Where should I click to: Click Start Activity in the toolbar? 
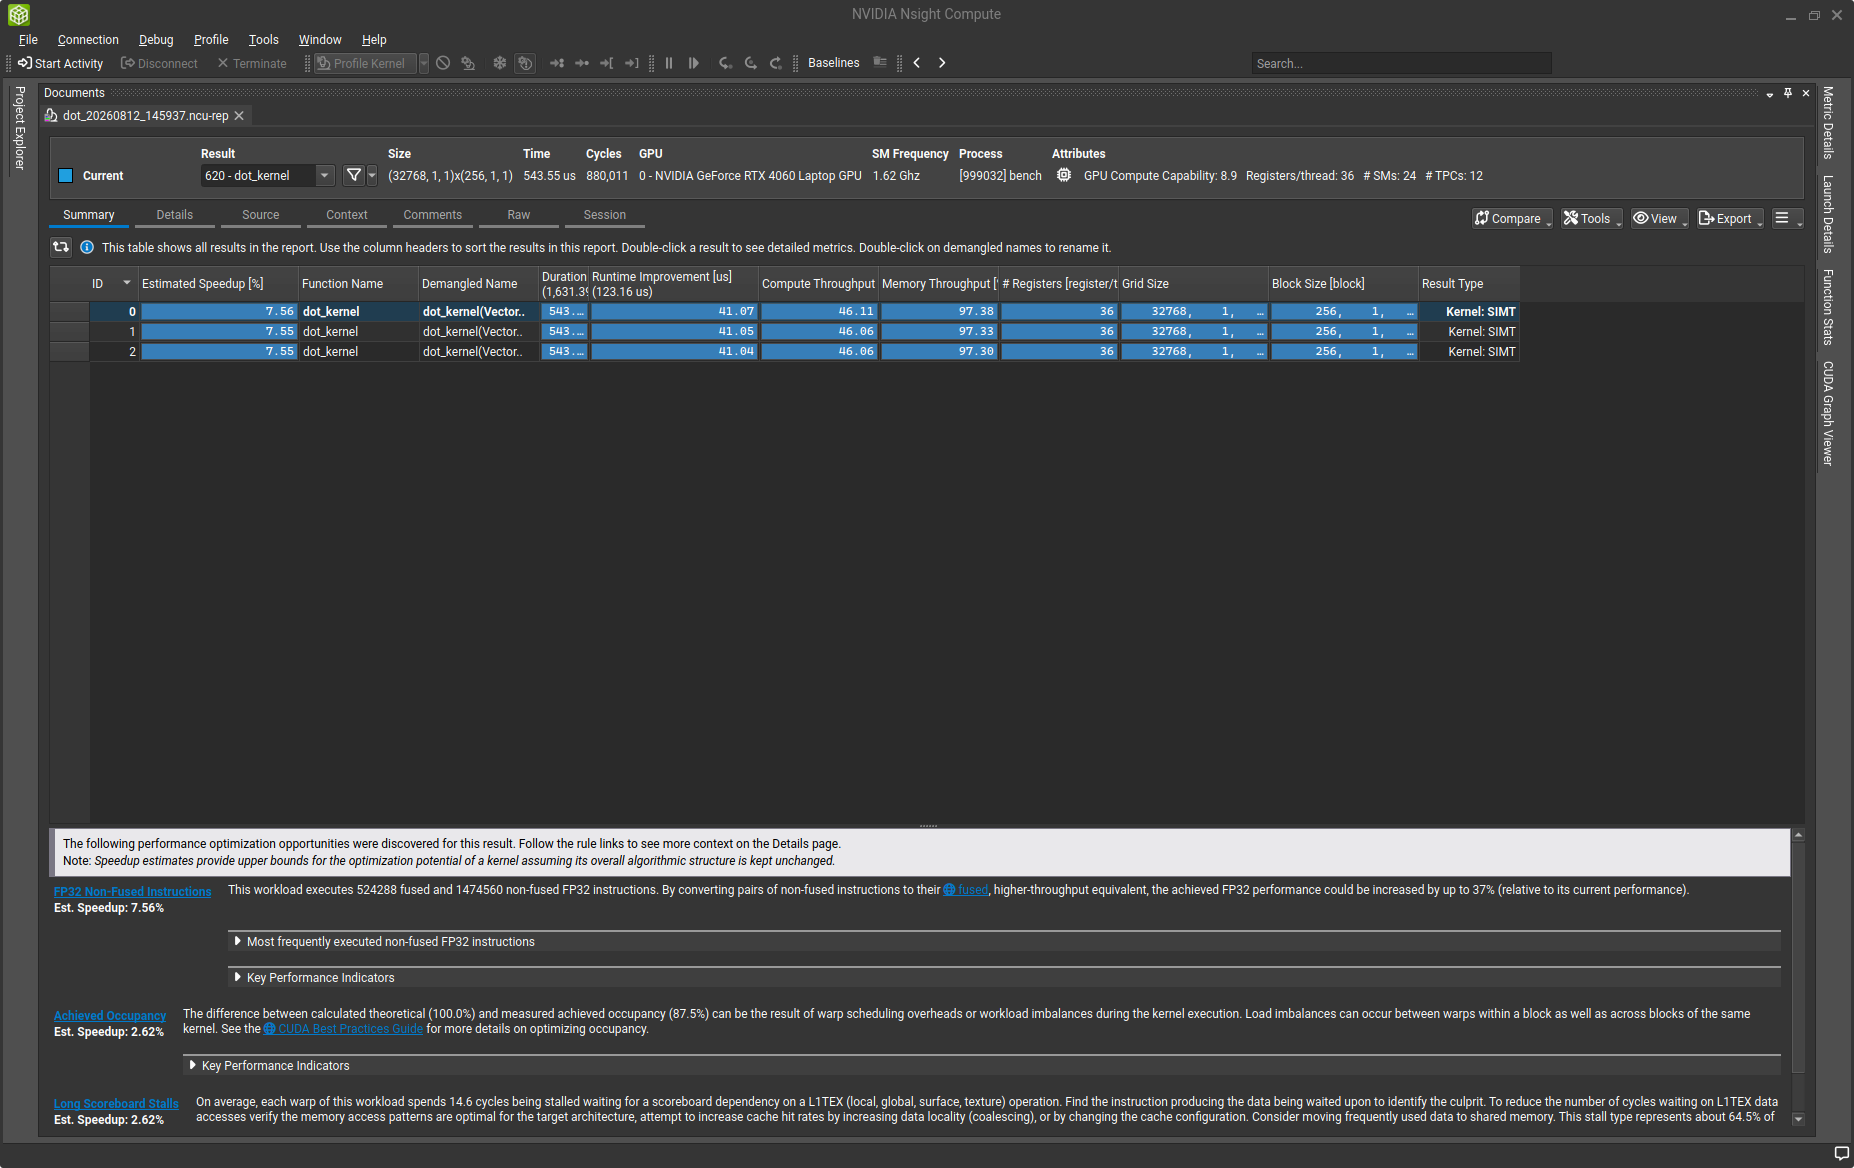tap(60, 63)
